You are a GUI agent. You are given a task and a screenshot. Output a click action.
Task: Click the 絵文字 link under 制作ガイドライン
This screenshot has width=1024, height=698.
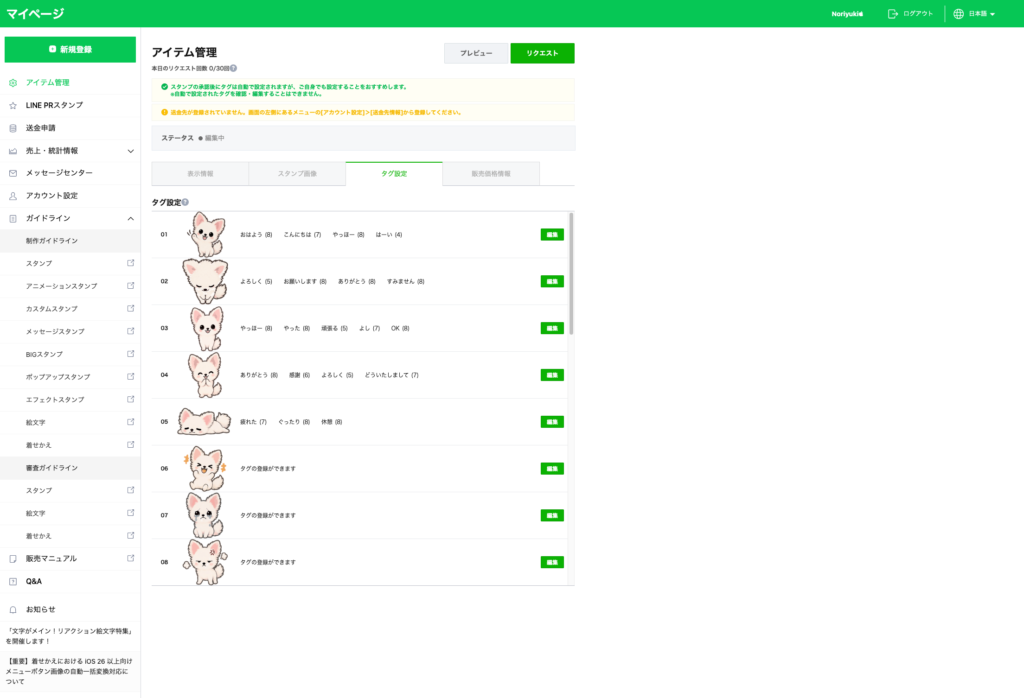[36, 422]
